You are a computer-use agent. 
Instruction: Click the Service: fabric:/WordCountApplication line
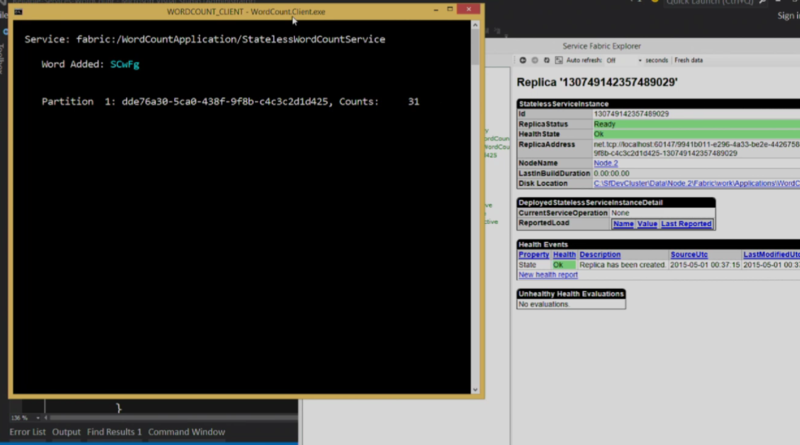click(205, 39)
